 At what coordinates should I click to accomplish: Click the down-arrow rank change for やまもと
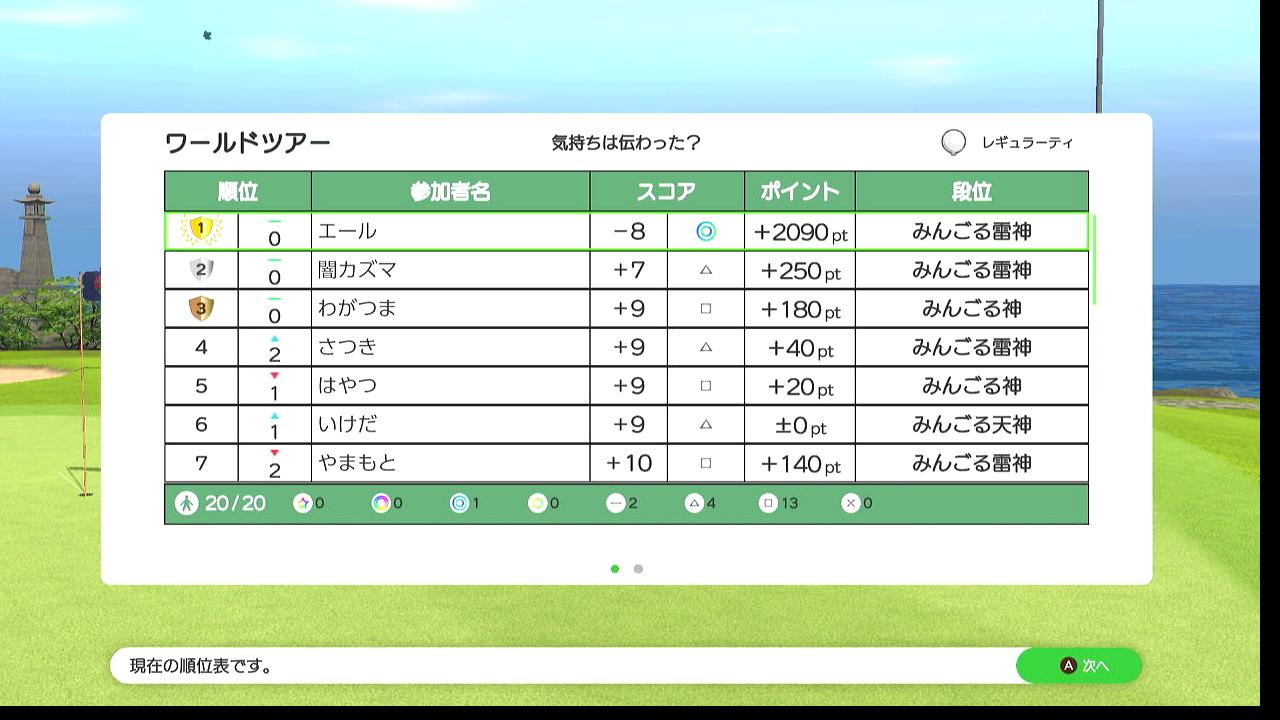(x=274, y=454)
